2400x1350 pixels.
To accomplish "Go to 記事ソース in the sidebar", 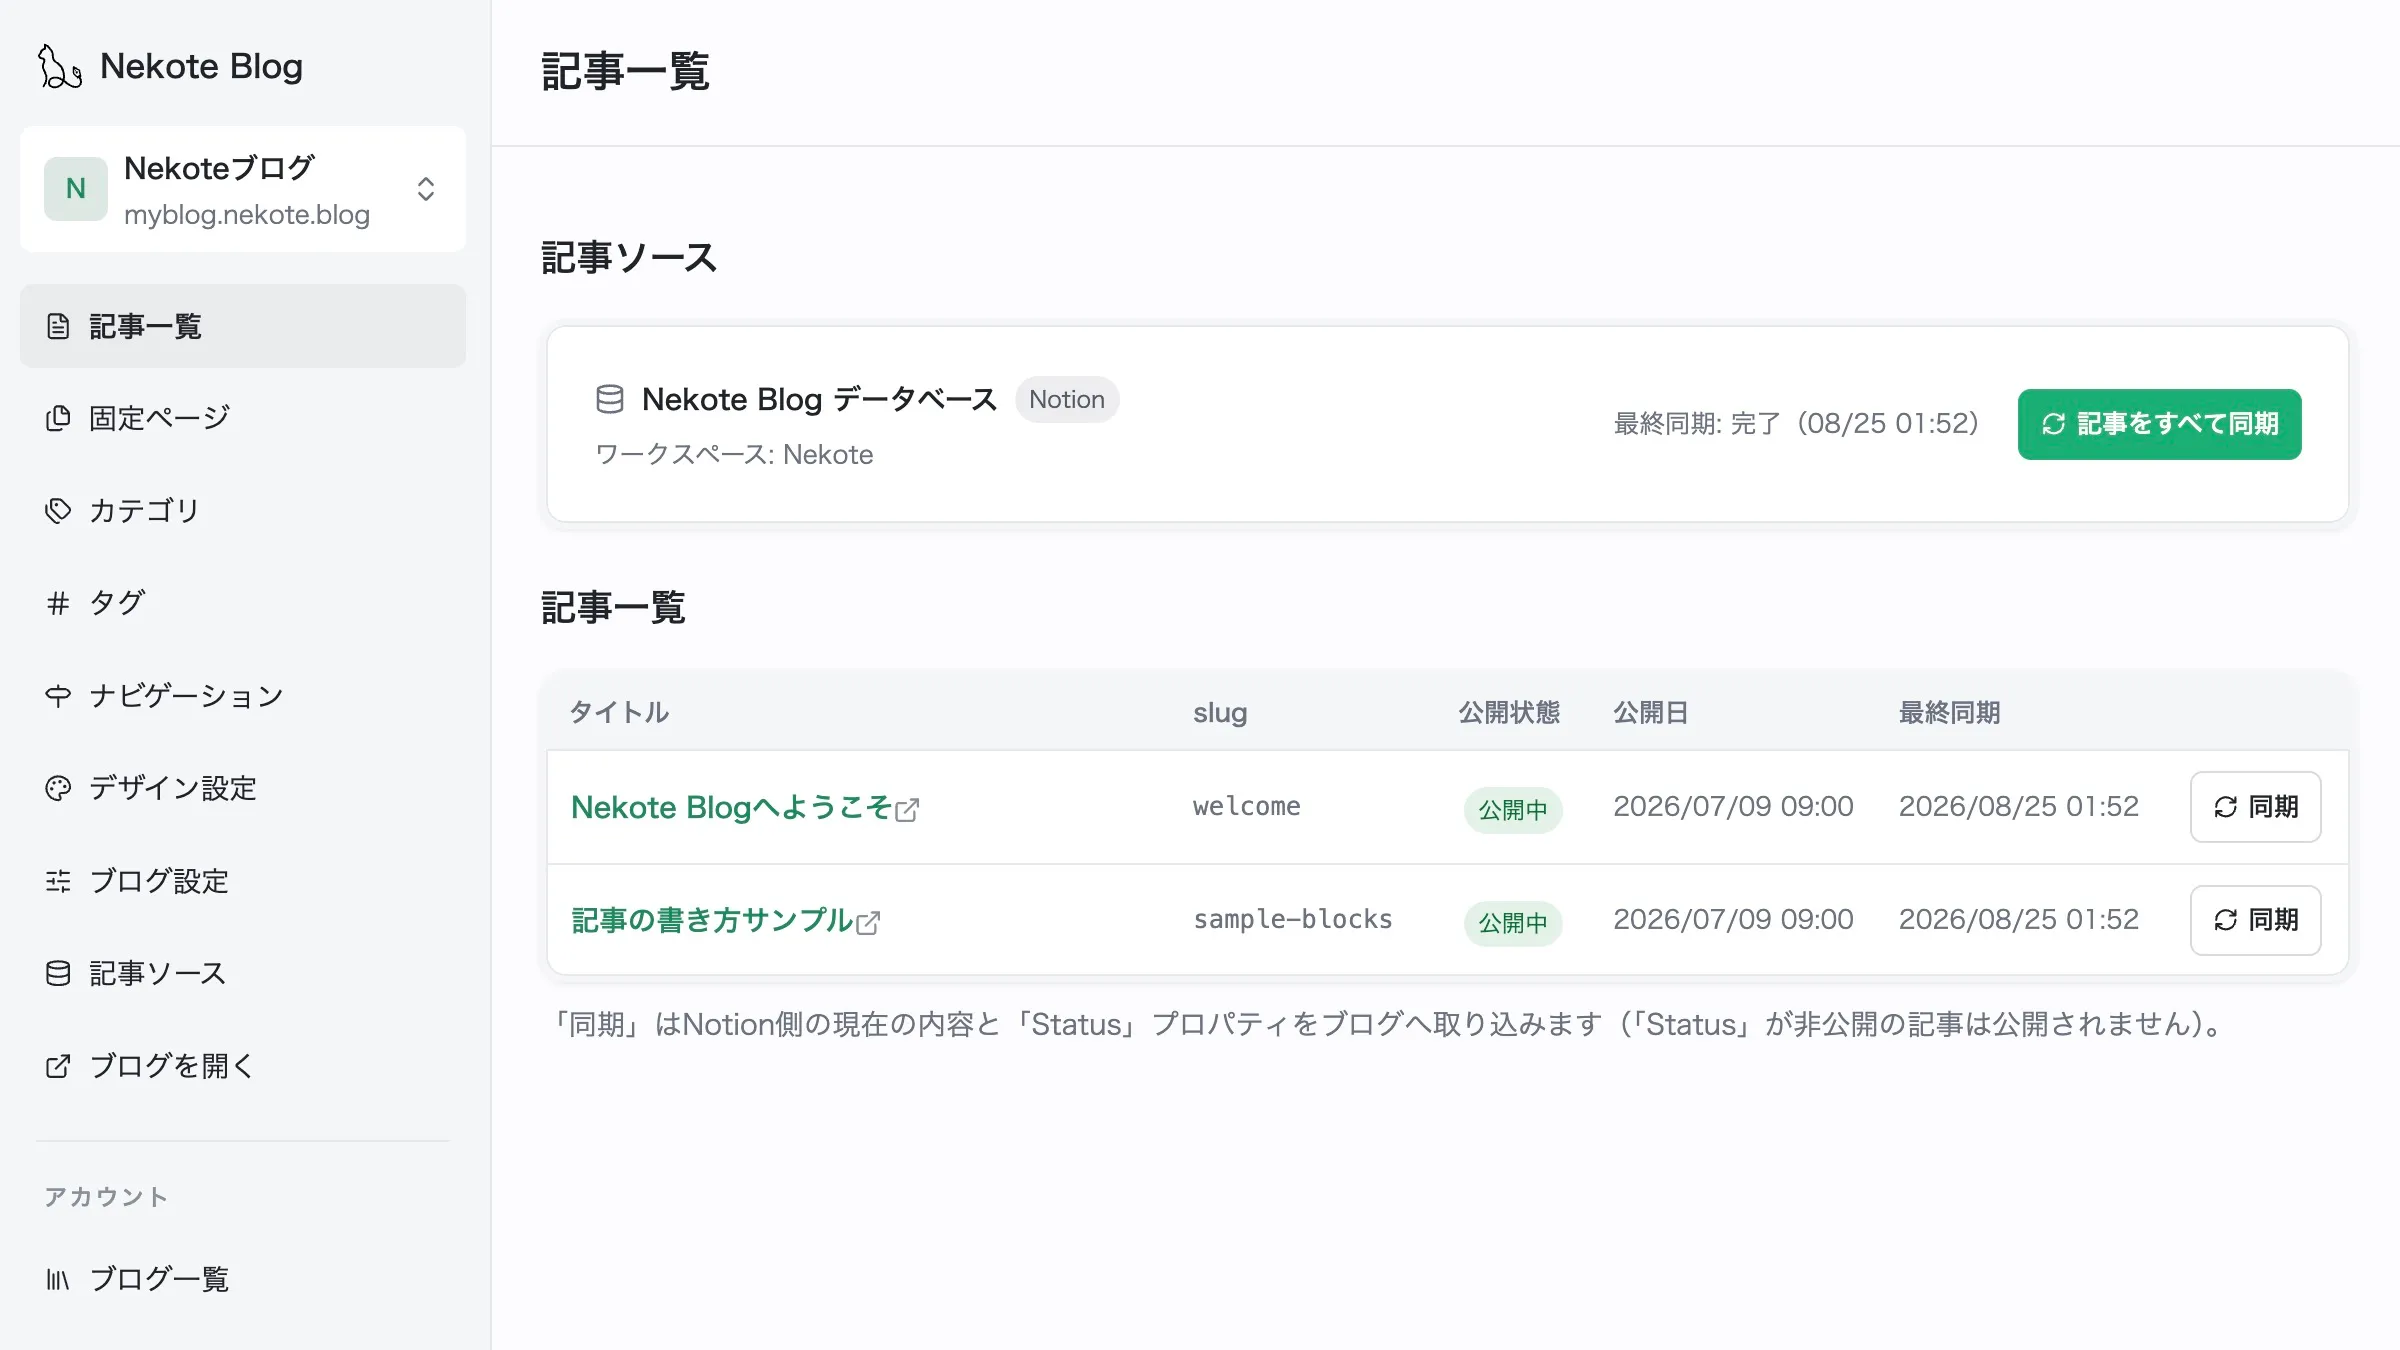I will click(243, 973).
